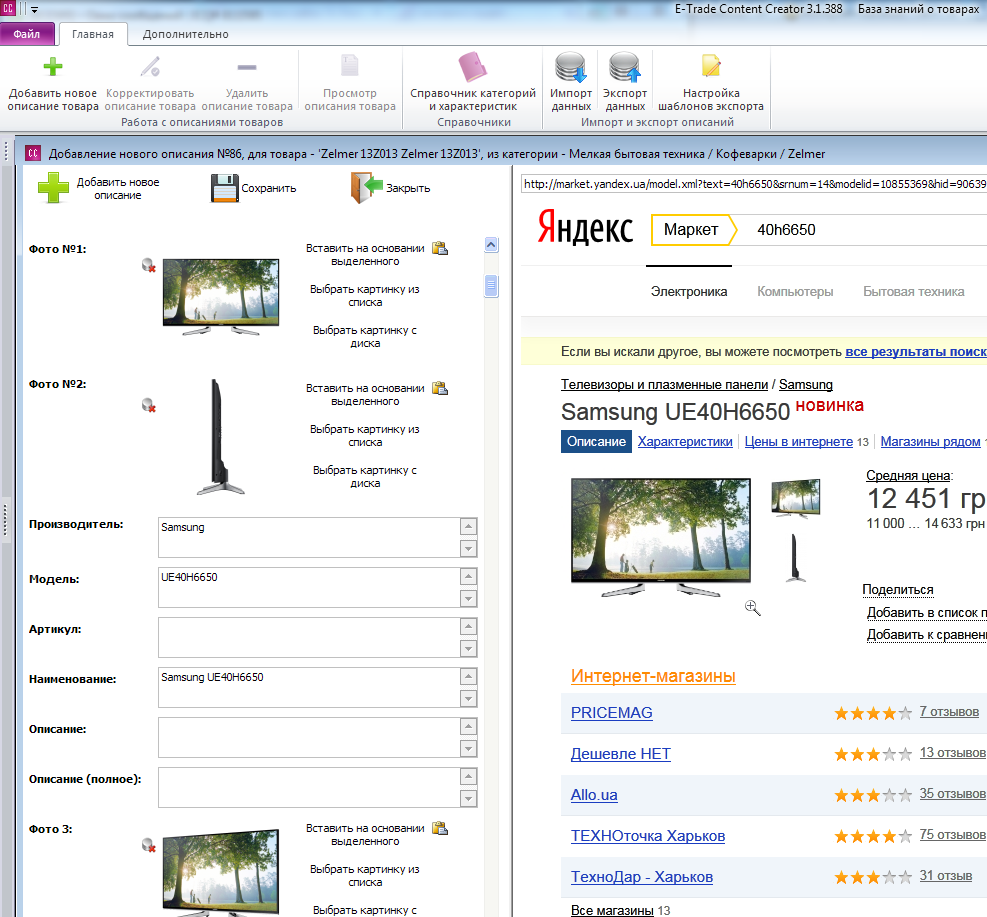Open the 'Цены в интернете' link

point(799,441)
